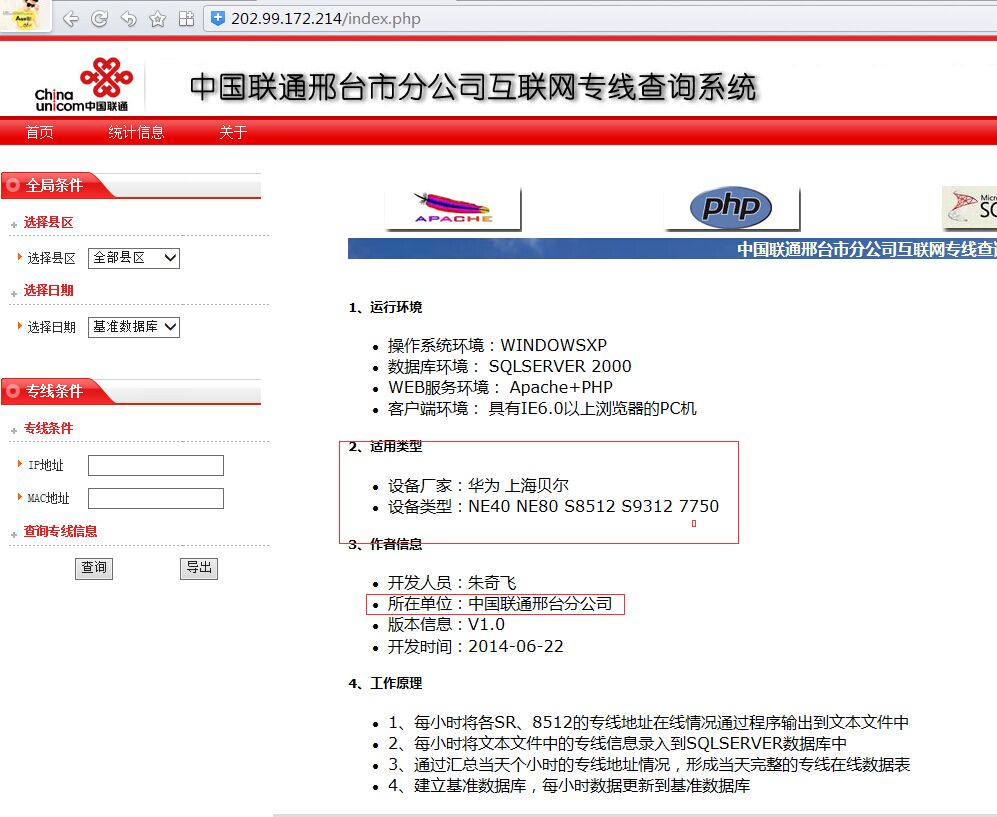
Task: Open the 首页 menu item
Action: click(x=39, y=132)
